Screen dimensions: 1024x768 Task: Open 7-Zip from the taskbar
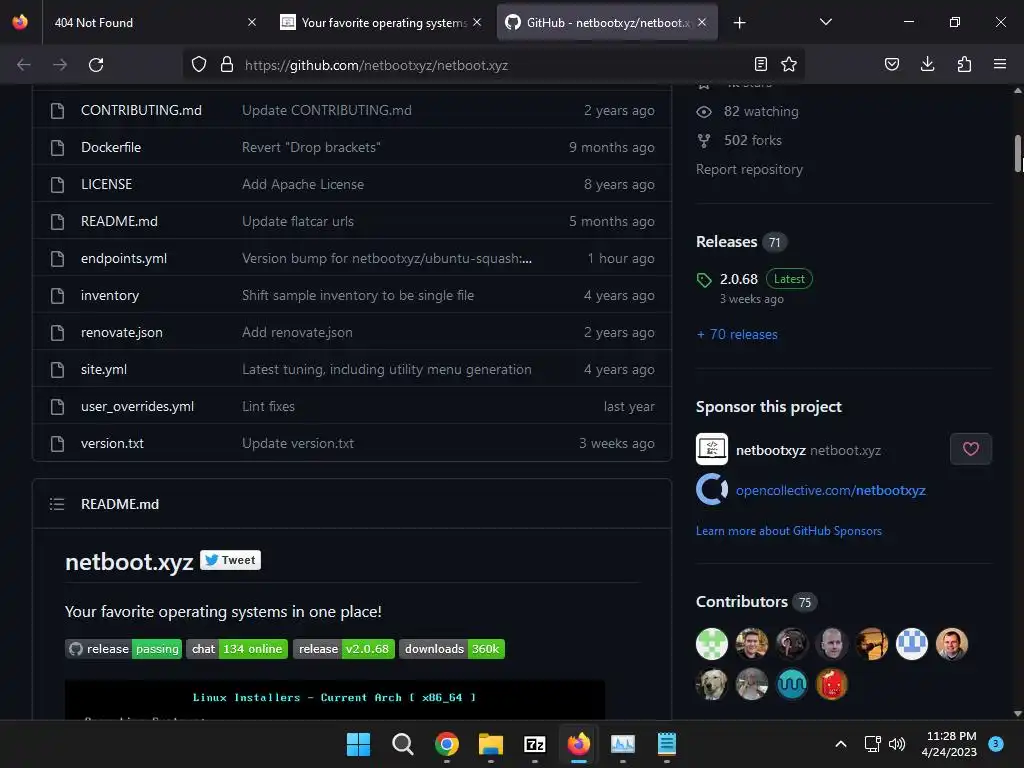(x=535, y=744)
